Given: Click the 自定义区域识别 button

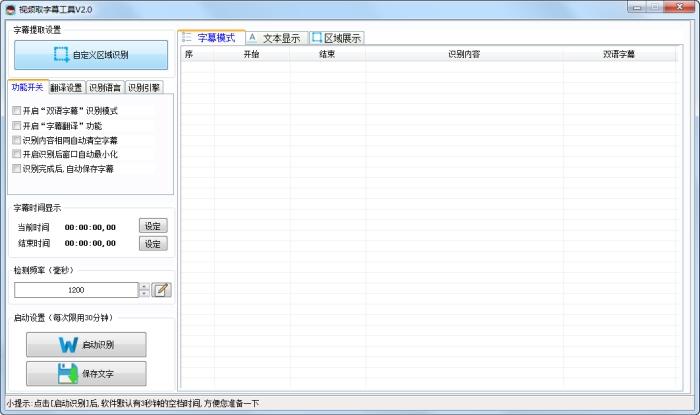Looking at the screenshot, I should point(91,55).
